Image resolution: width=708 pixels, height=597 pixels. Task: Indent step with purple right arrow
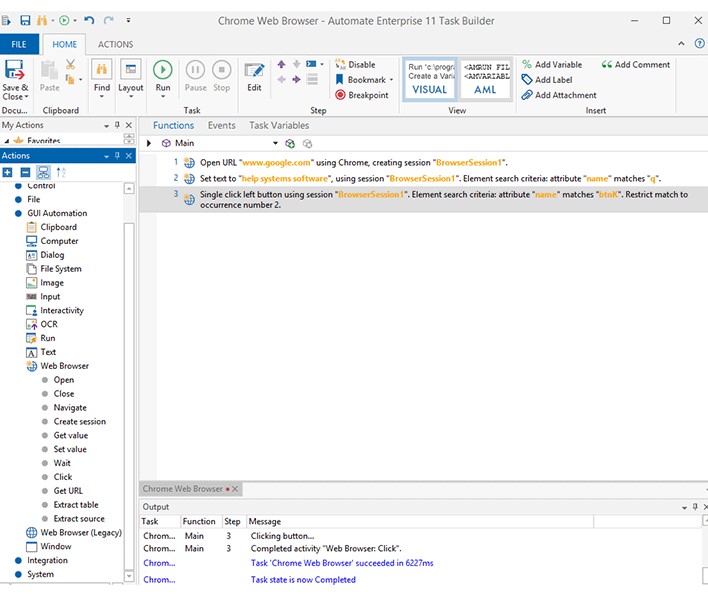click(296, 79)
